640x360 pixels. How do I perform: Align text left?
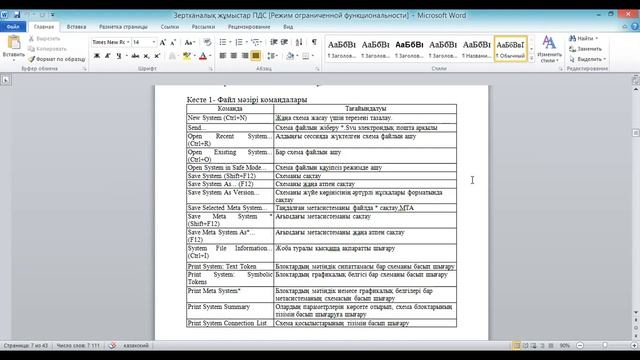(x=222, y=56)
